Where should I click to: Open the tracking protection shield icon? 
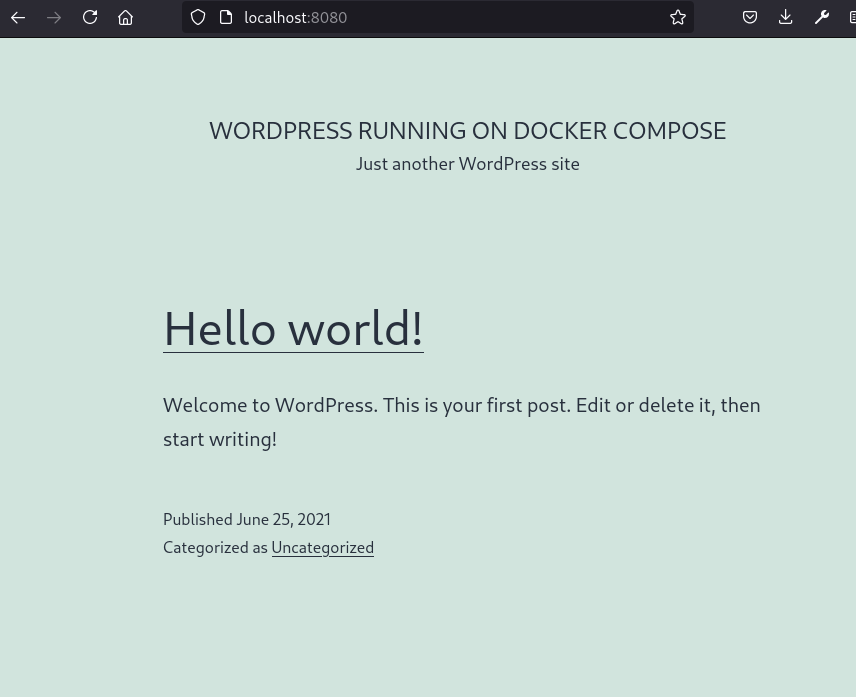tap(198, 17)
